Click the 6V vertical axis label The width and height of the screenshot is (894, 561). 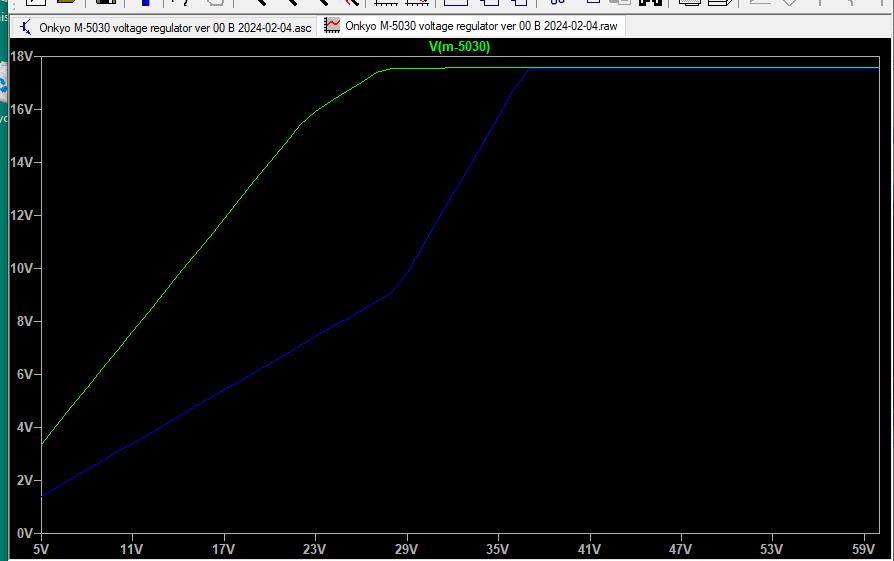tap(25, 374)
